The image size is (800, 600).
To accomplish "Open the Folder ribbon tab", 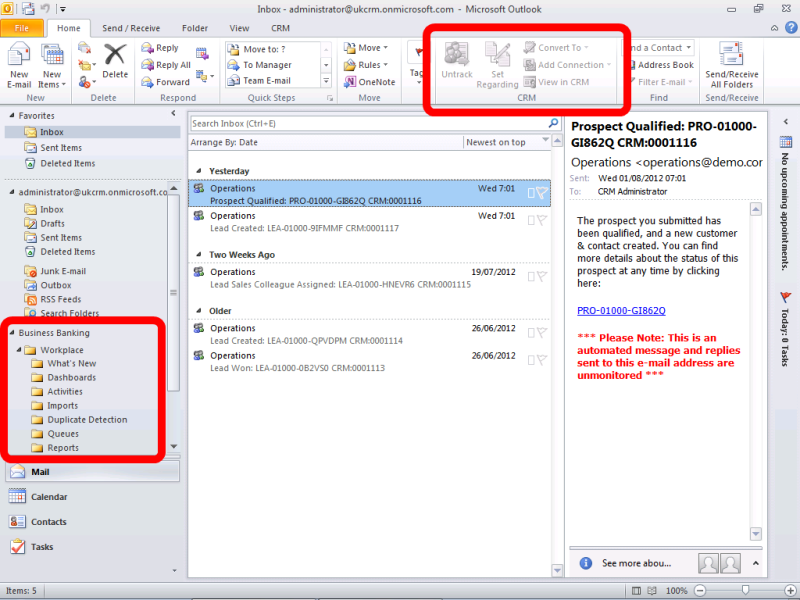I will (x=195, y=28).
